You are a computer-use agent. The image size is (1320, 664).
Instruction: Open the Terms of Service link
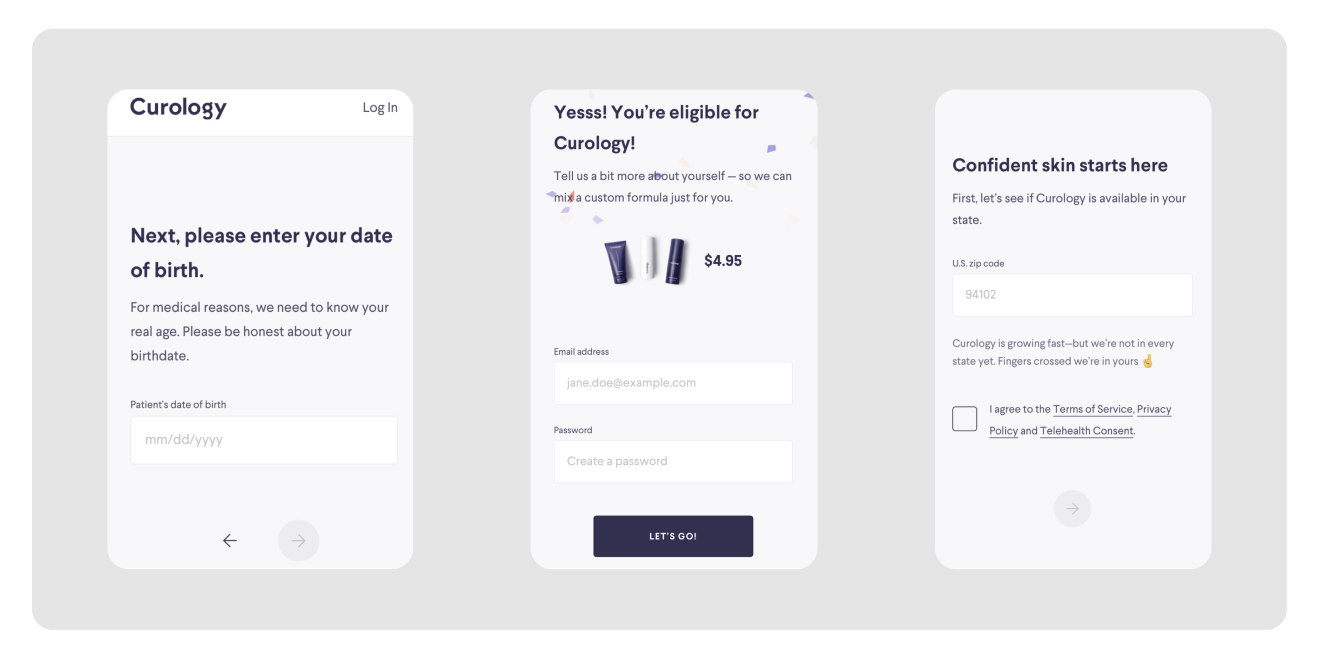pos(1093,409)
